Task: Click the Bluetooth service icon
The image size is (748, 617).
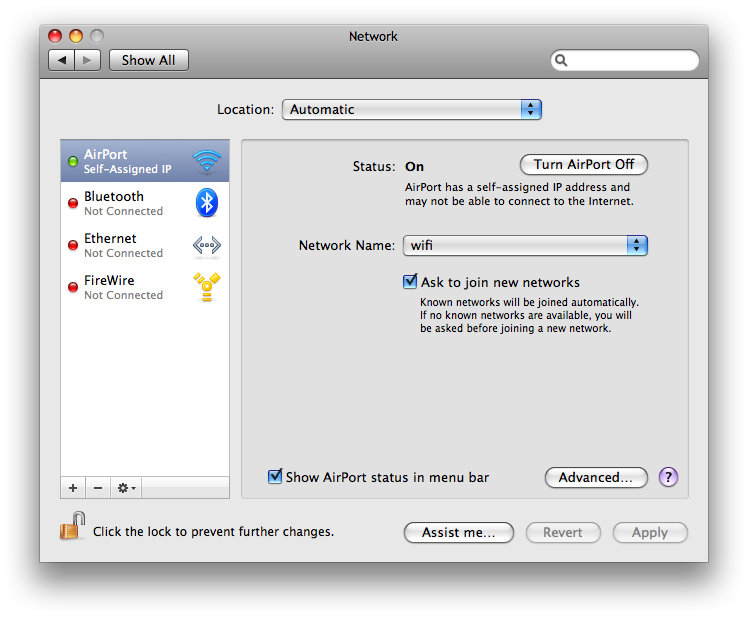Action: 207,203
